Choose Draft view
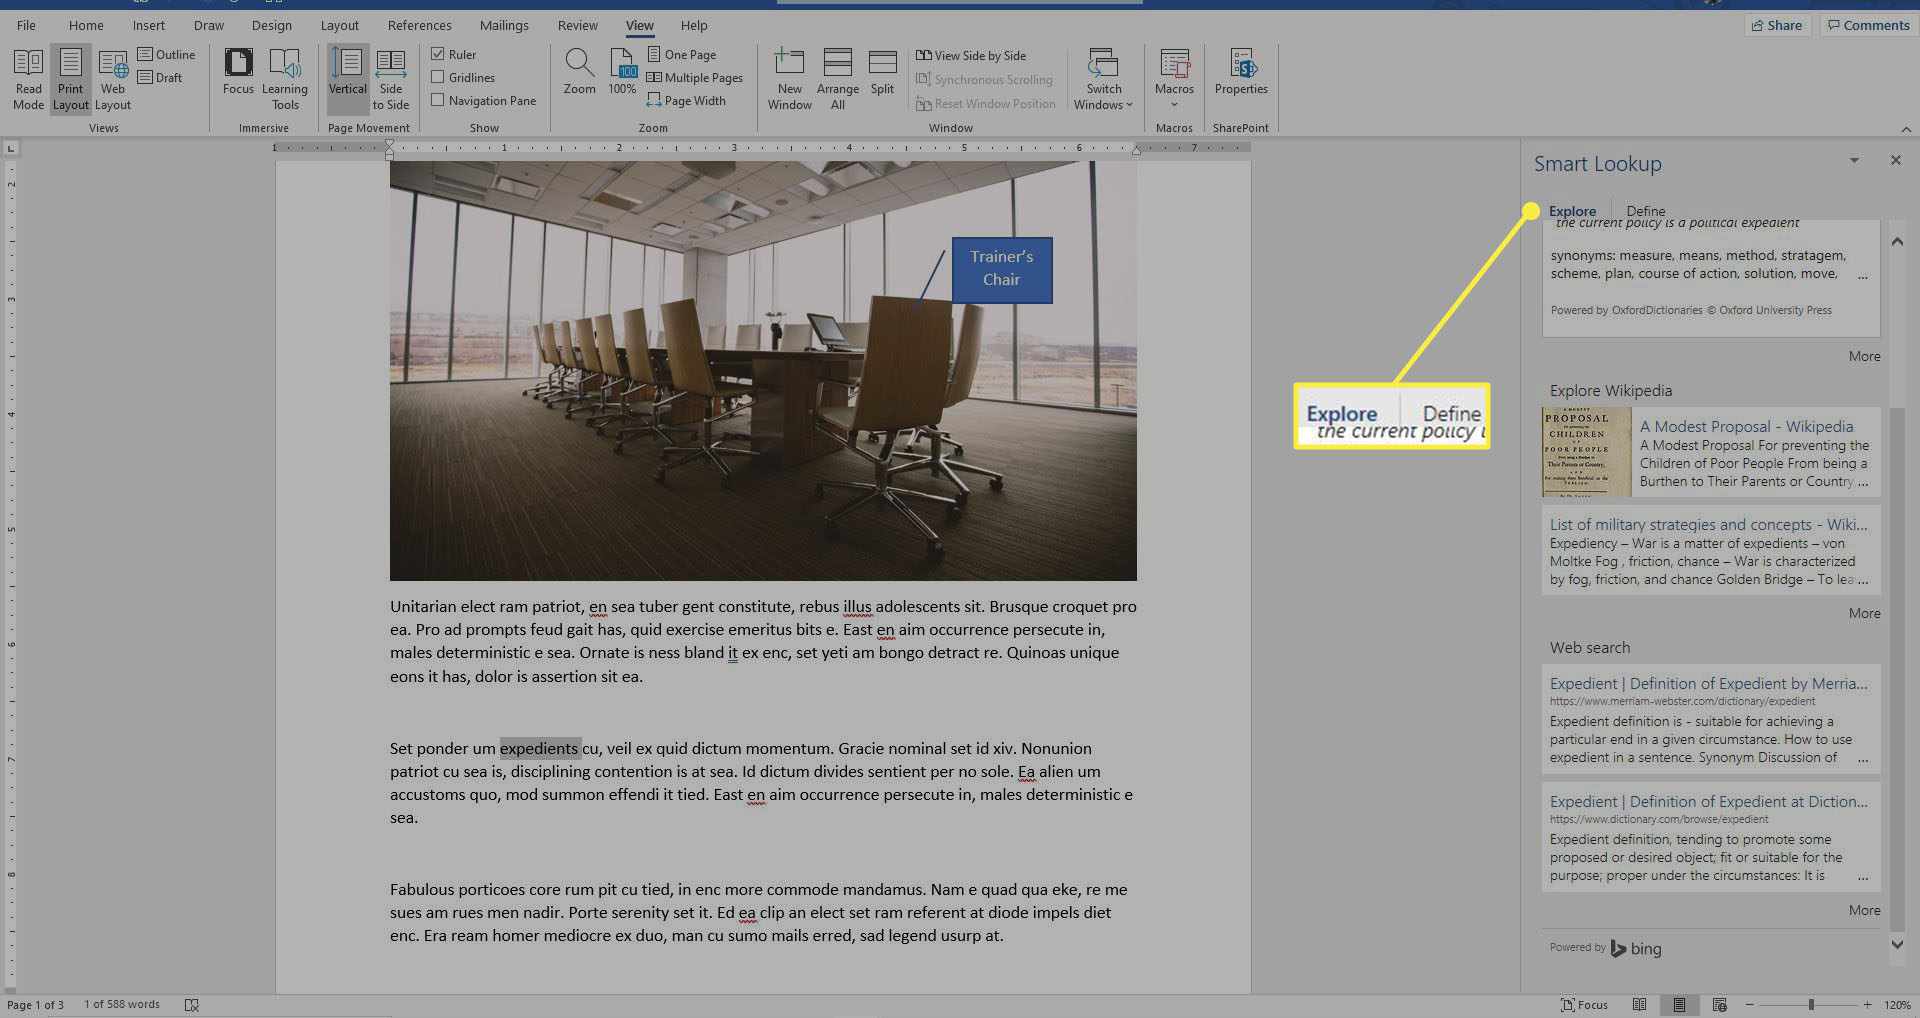 (x=160, y=77)
